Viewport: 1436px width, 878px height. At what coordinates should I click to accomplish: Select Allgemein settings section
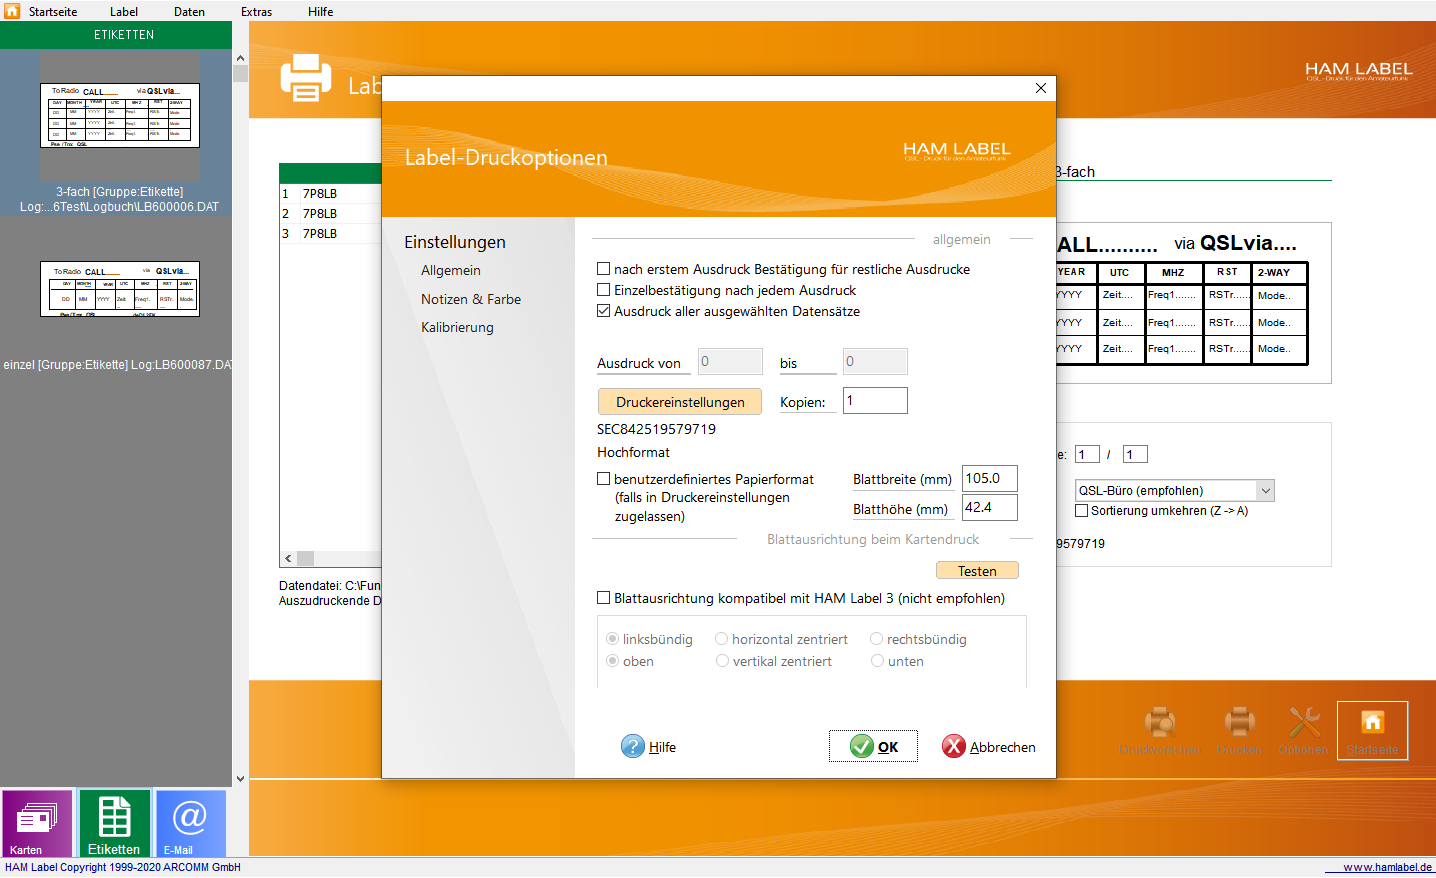[x=451, y=271]
